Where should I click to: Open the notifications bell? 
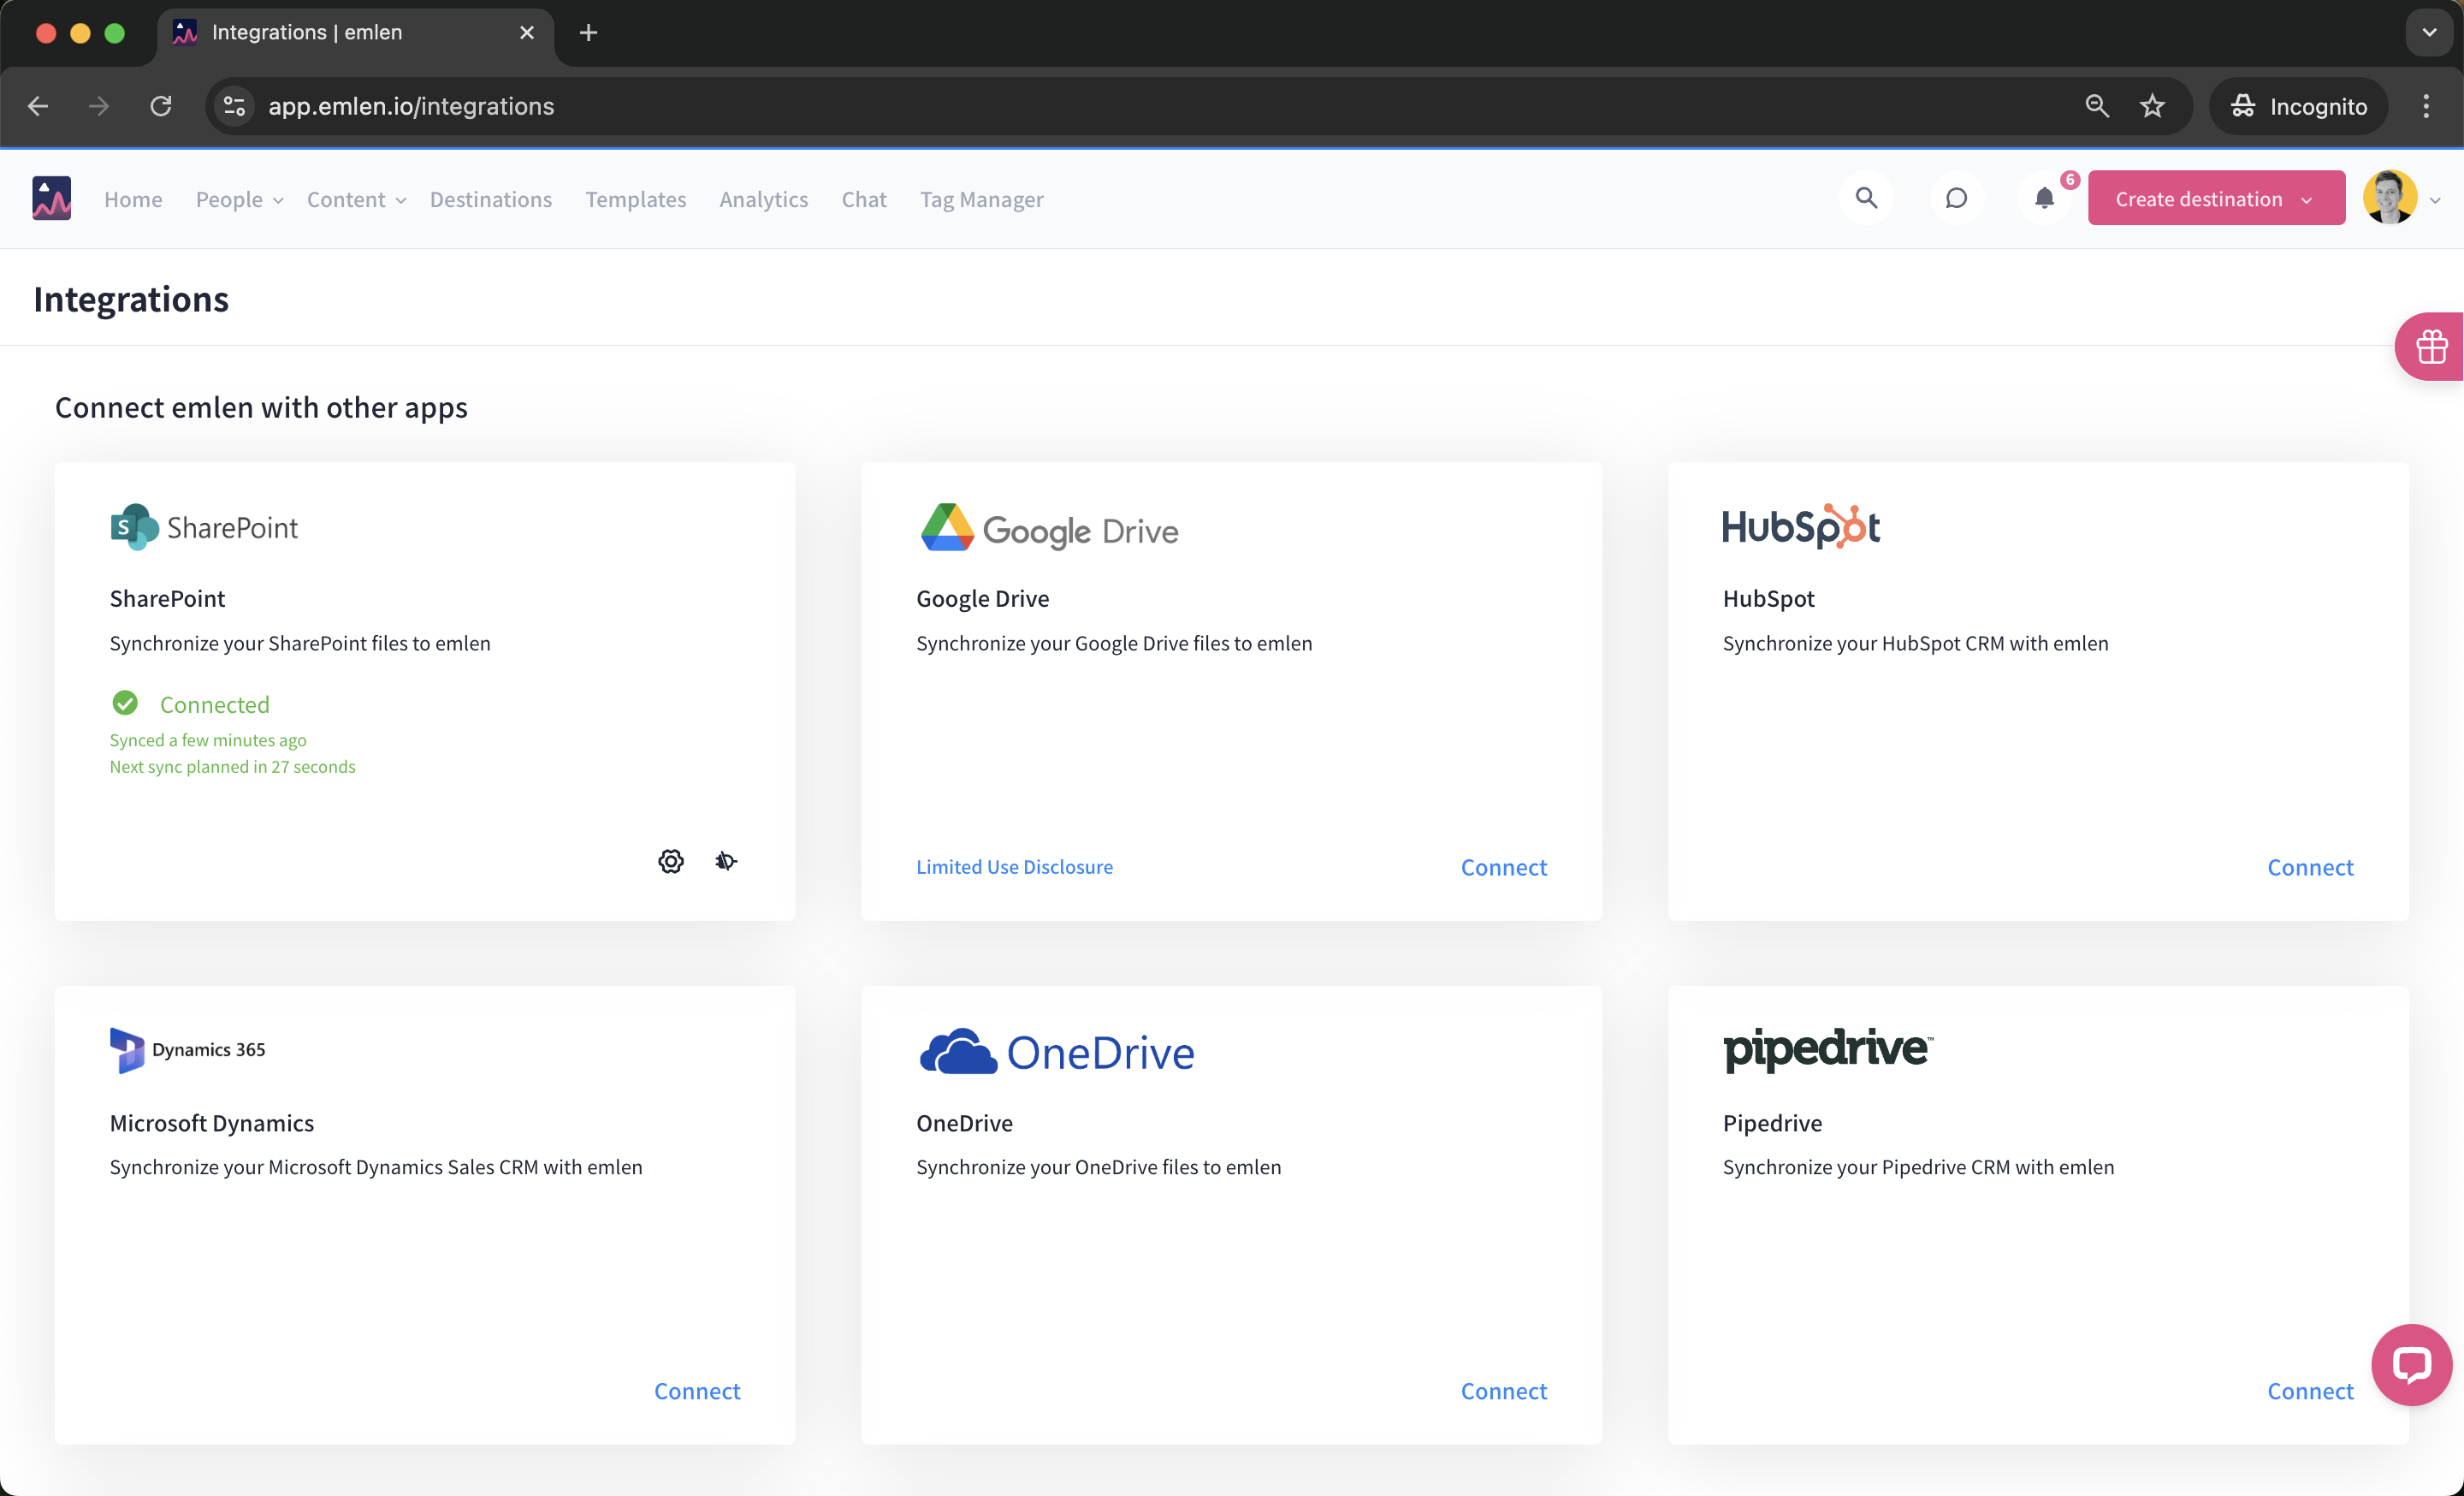point(2044,198)
